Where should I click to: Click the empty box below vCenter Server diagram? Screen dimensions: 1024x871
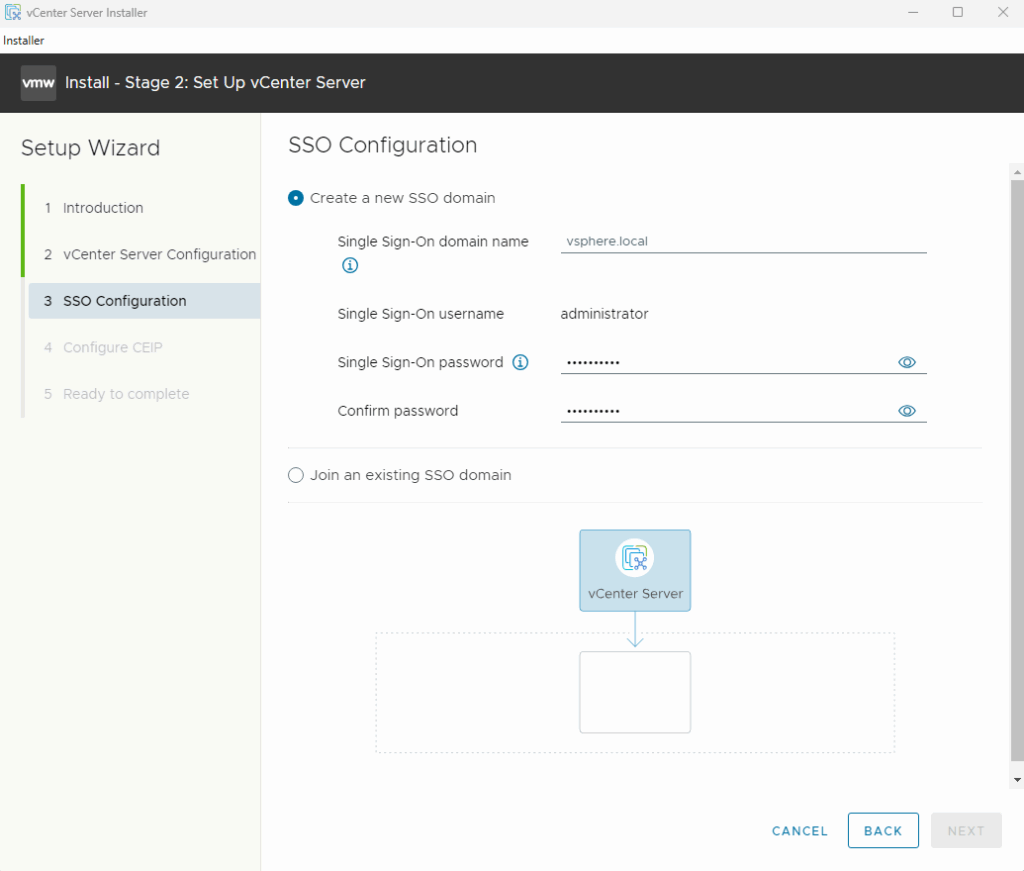click(635, 692)
